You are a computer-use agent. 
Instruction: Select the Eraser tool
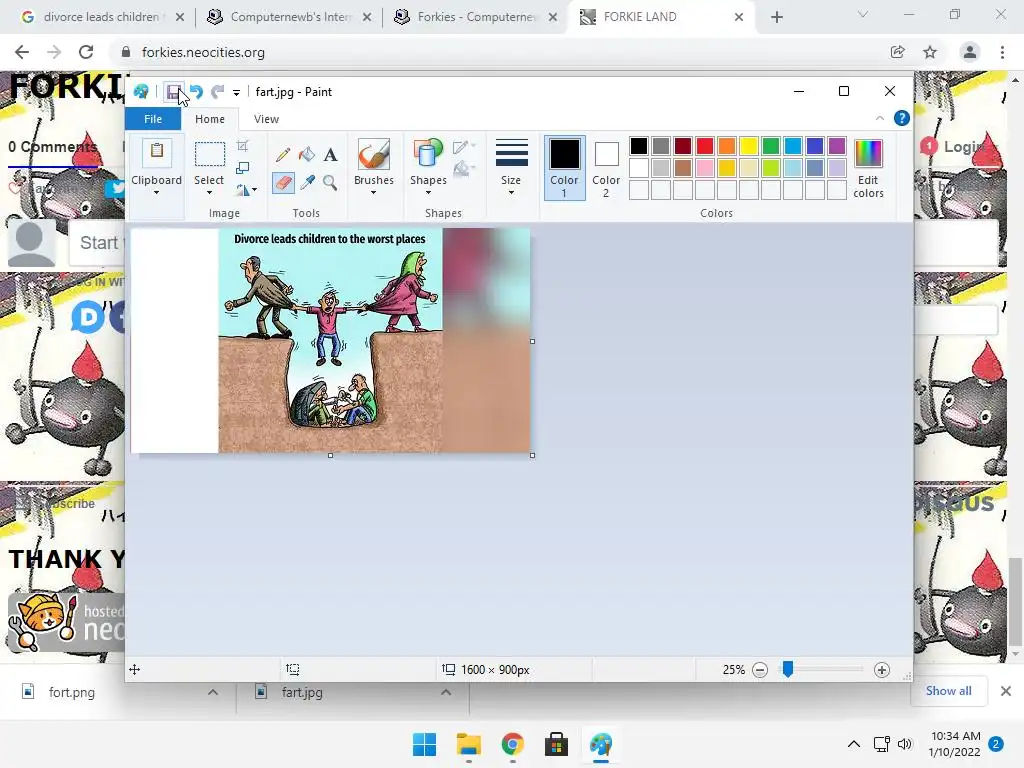click(x=283, y=183)
